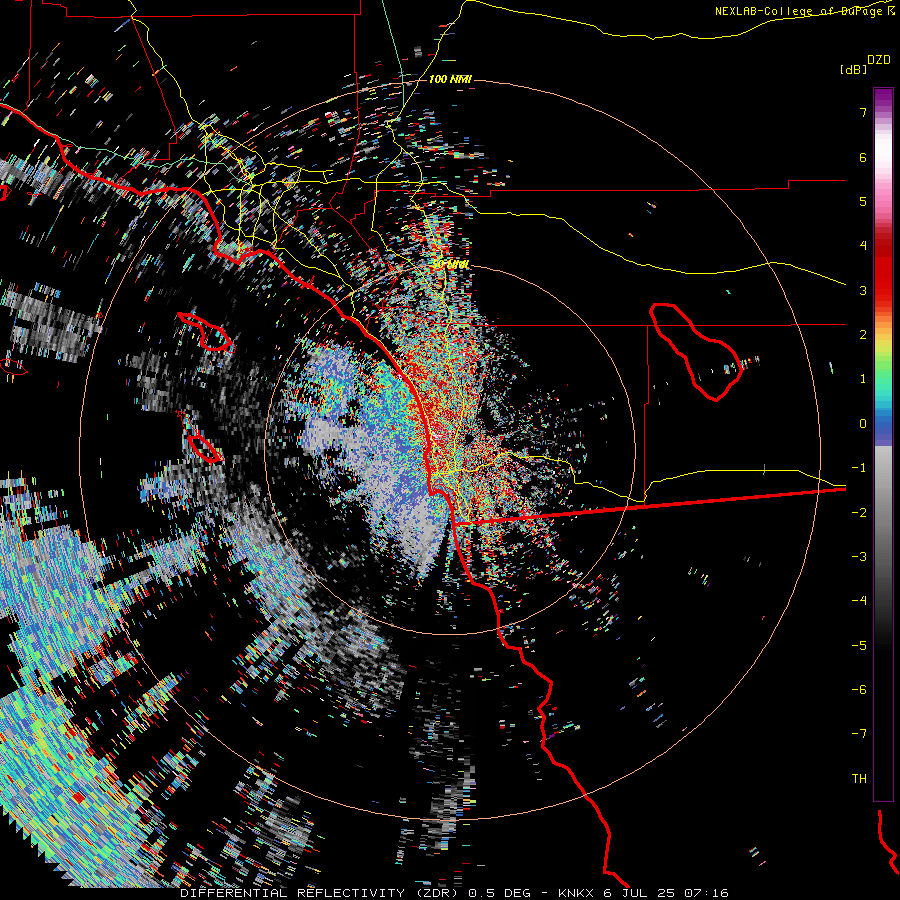Click the scale value 2
Viewport: 900px width, 900px height.
point(863,335)
